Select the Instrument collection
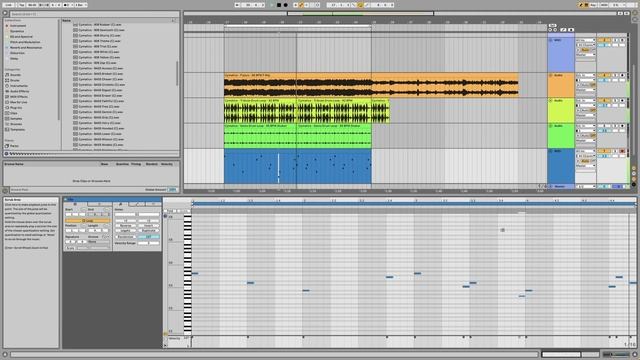The height and width of the screenshot is (360, 640). (18, 26)
